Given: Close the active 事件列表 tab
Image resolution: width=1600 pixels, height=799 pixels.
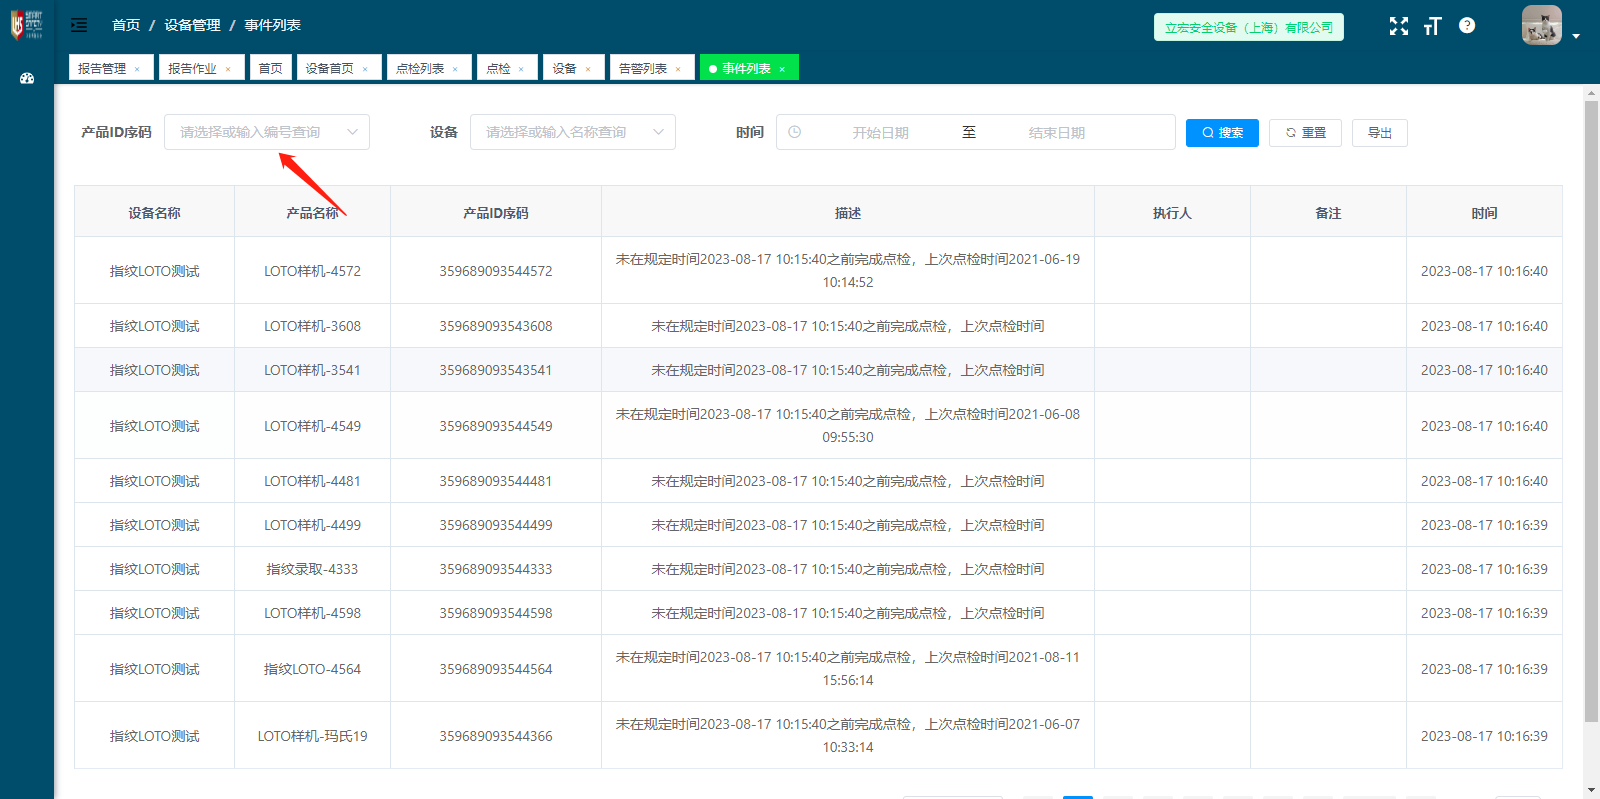Looking at the screenshot, I should pyautogui.click(x=782, y=69).
